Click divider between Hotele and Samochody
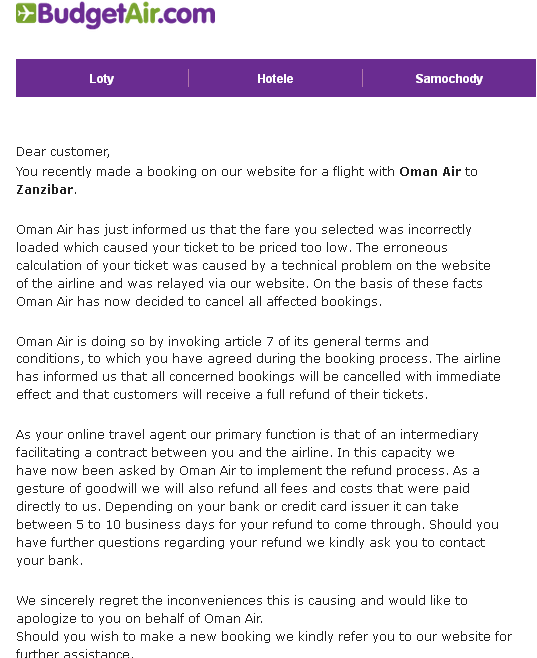The width and height of the screenshot is (537, 658). [362, 78]
